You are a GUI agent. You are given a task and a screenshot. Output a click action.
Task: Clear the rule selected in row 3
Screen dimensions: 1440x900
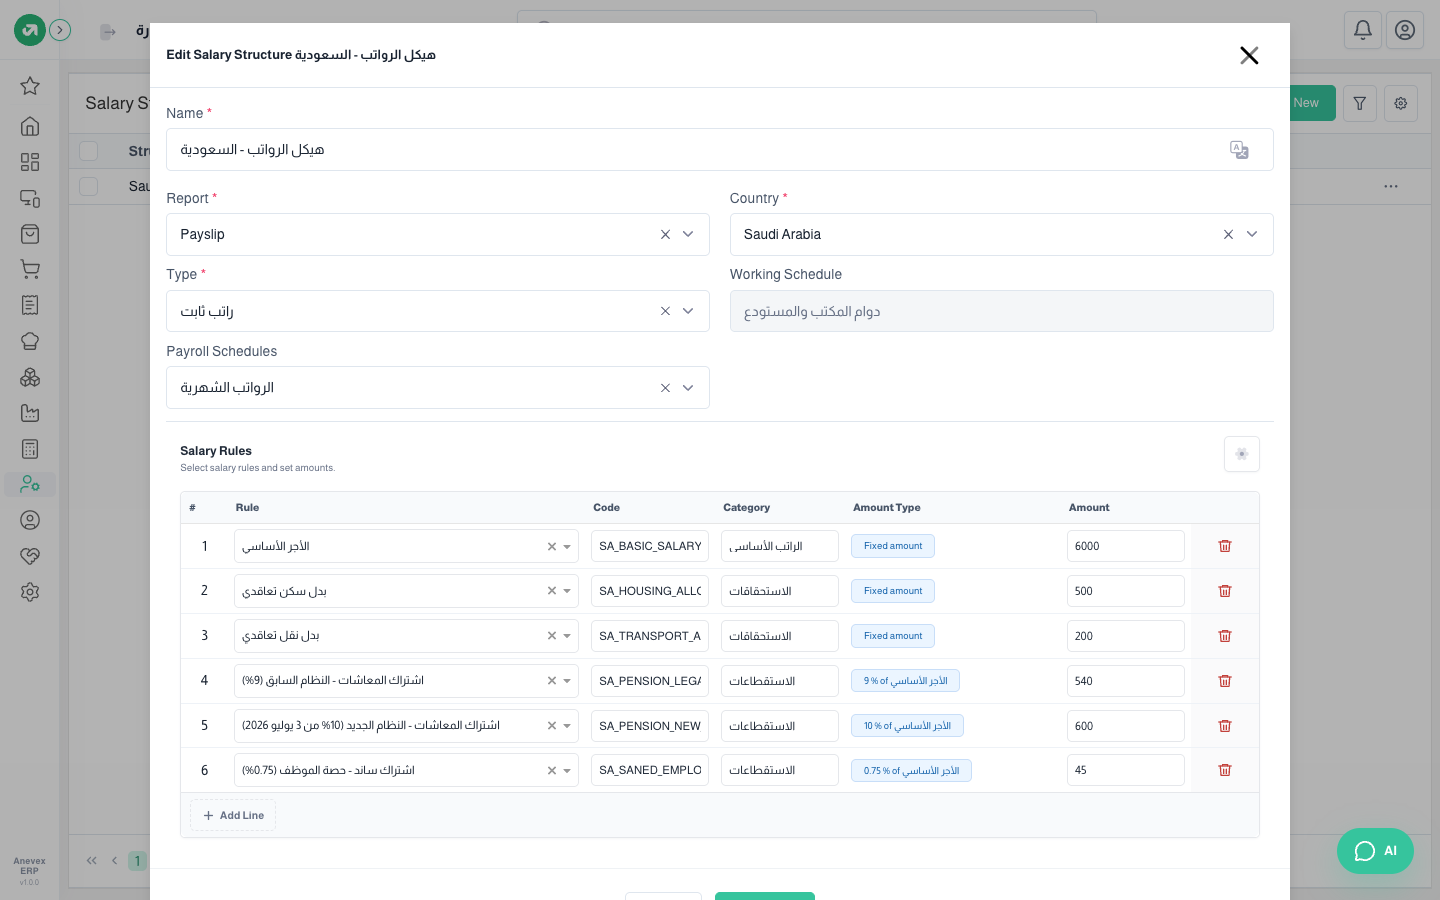point(551,636)
